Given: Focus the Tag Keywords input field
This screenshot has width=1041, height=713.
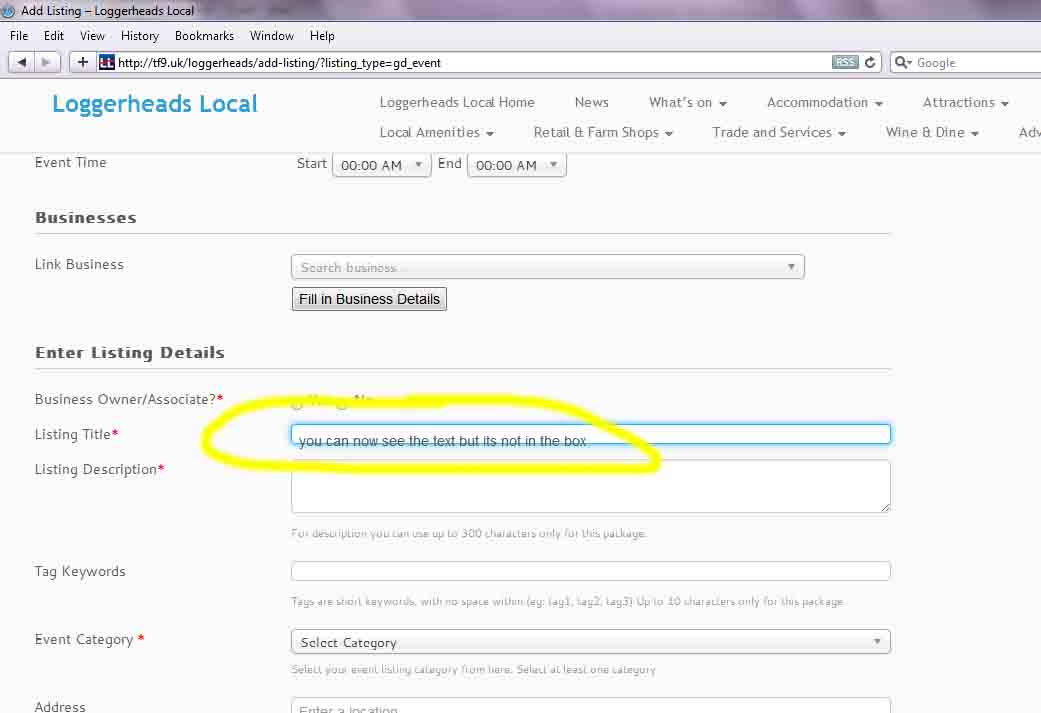Looking at the screenshot, I should coord(590,571).
